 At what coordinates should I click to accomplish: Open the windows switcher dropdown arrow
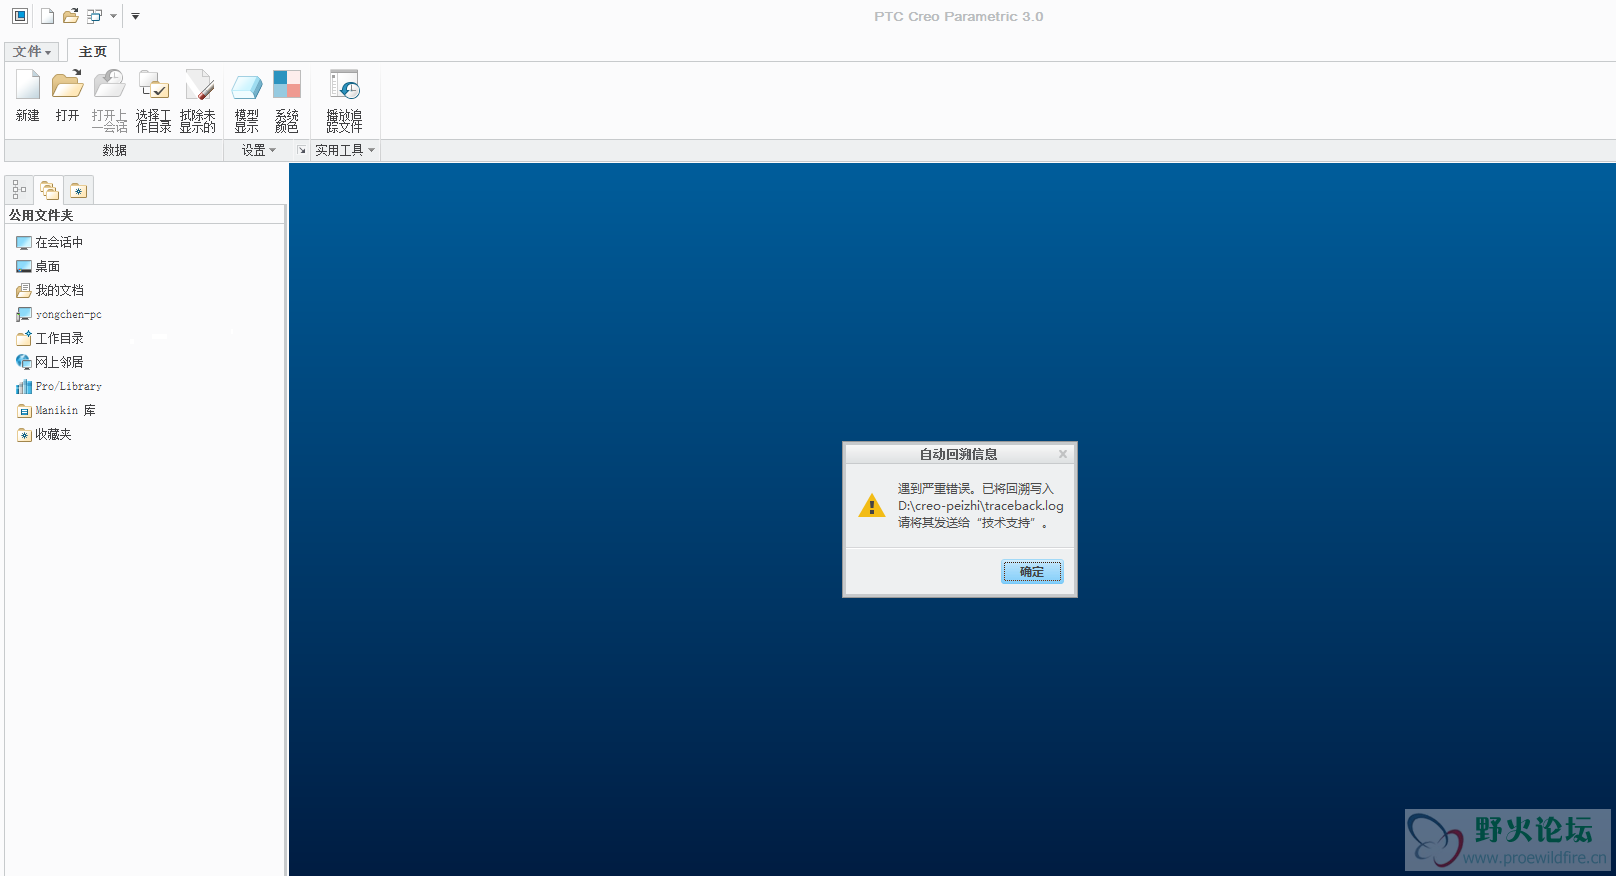[x=113, y=16]
